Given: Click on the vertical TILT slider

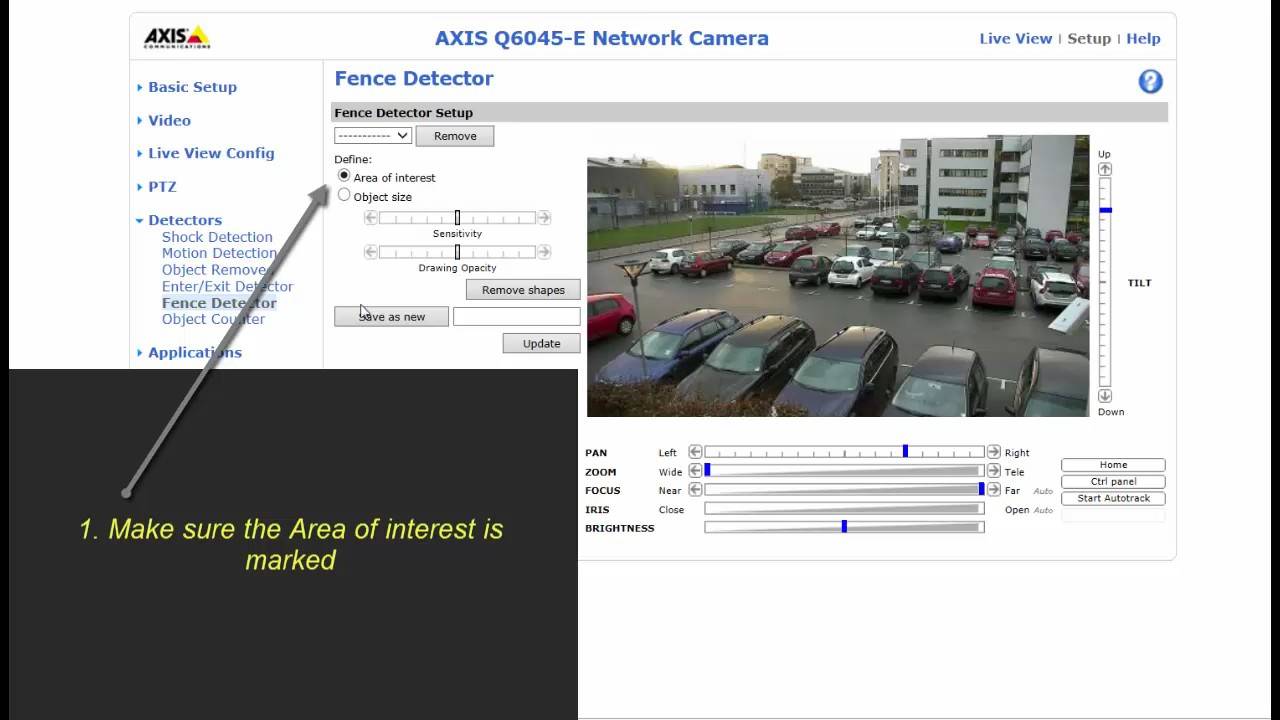Looking at the screenshot, I should pos(1105,282).
